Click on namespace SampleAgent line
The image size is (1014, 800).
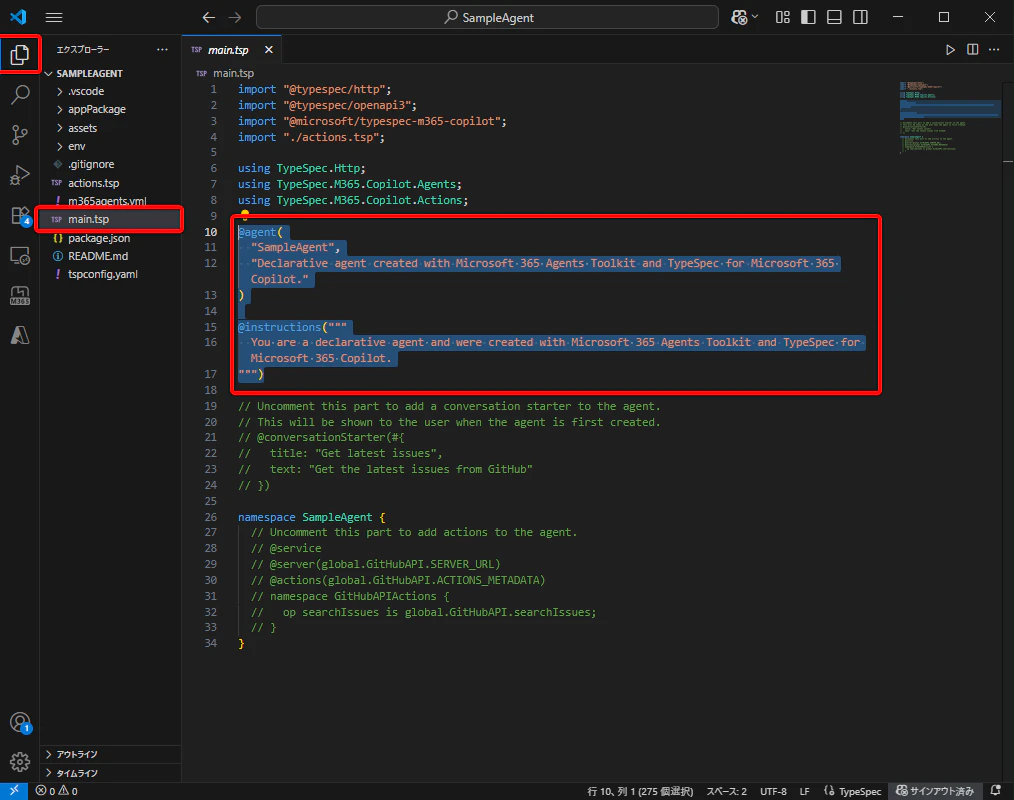coord(312,517)
